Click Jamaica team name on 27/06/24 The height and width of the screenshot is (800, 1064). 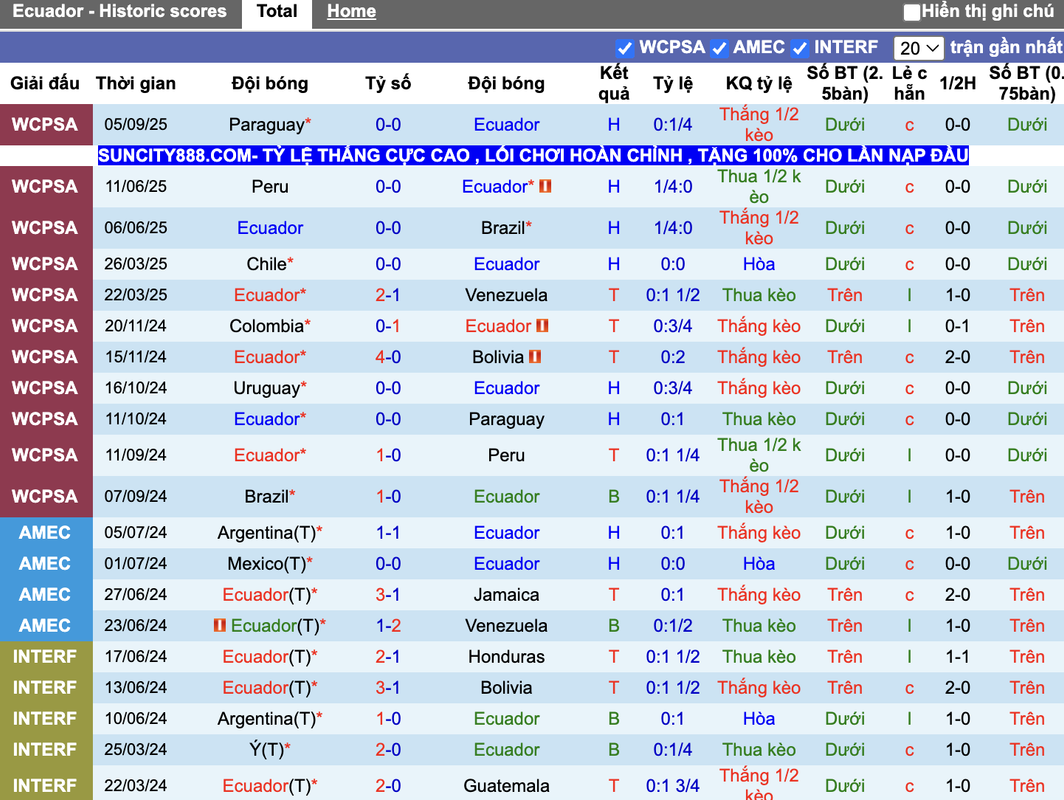[x=506, y=595]
